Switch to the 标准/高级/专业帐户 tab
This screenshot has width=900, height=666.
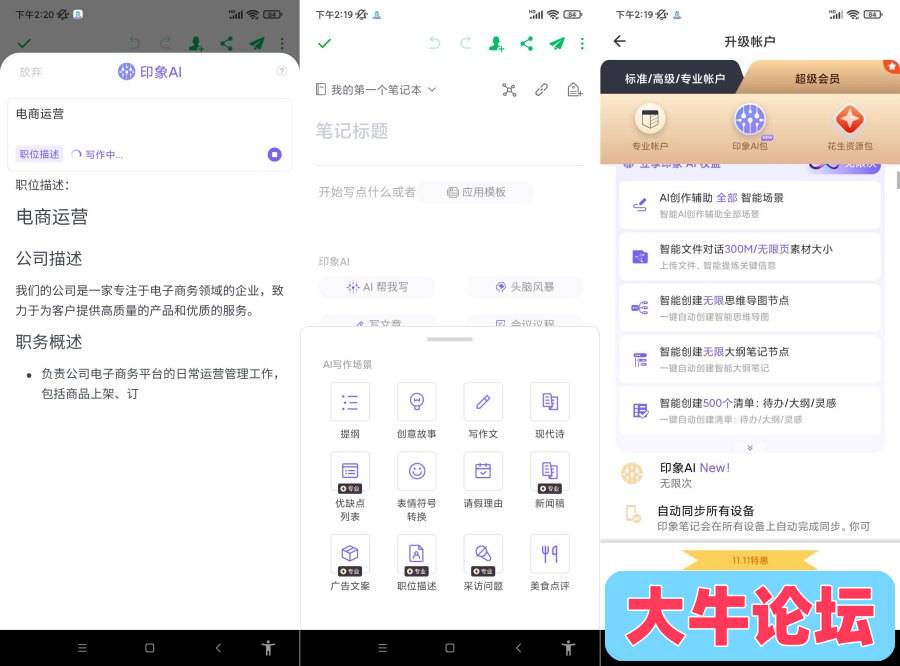coord(674,79)
